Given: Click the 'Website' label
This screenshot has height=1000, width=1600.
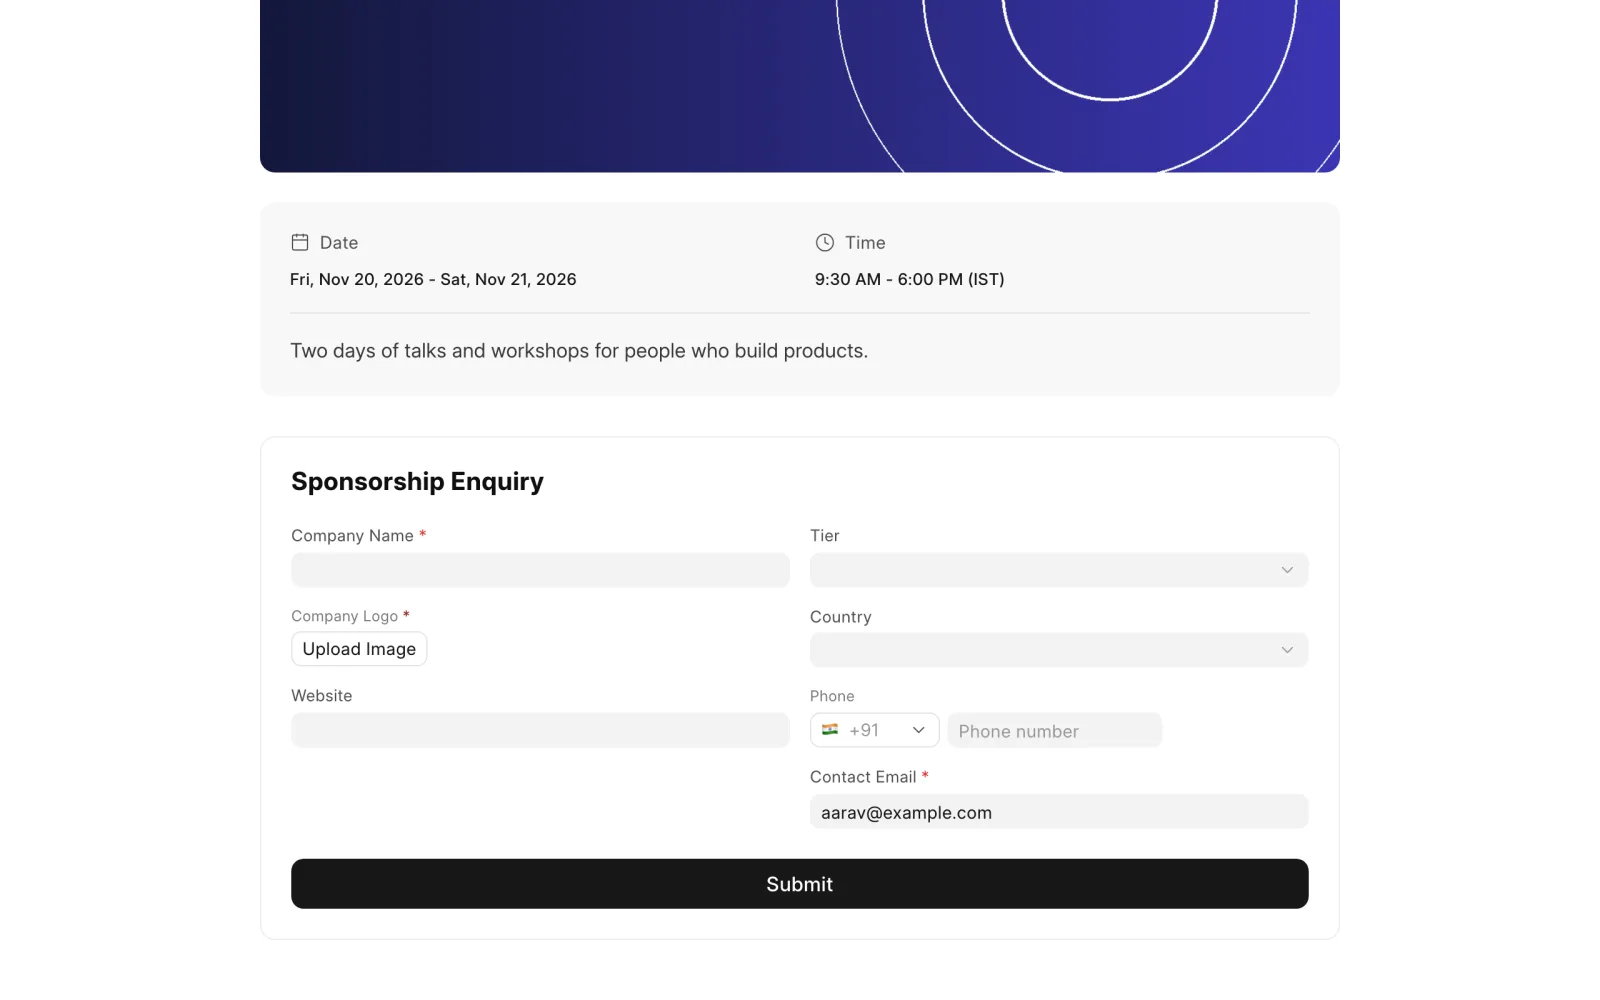Looking at the screenshot, I should coord(321,696).
